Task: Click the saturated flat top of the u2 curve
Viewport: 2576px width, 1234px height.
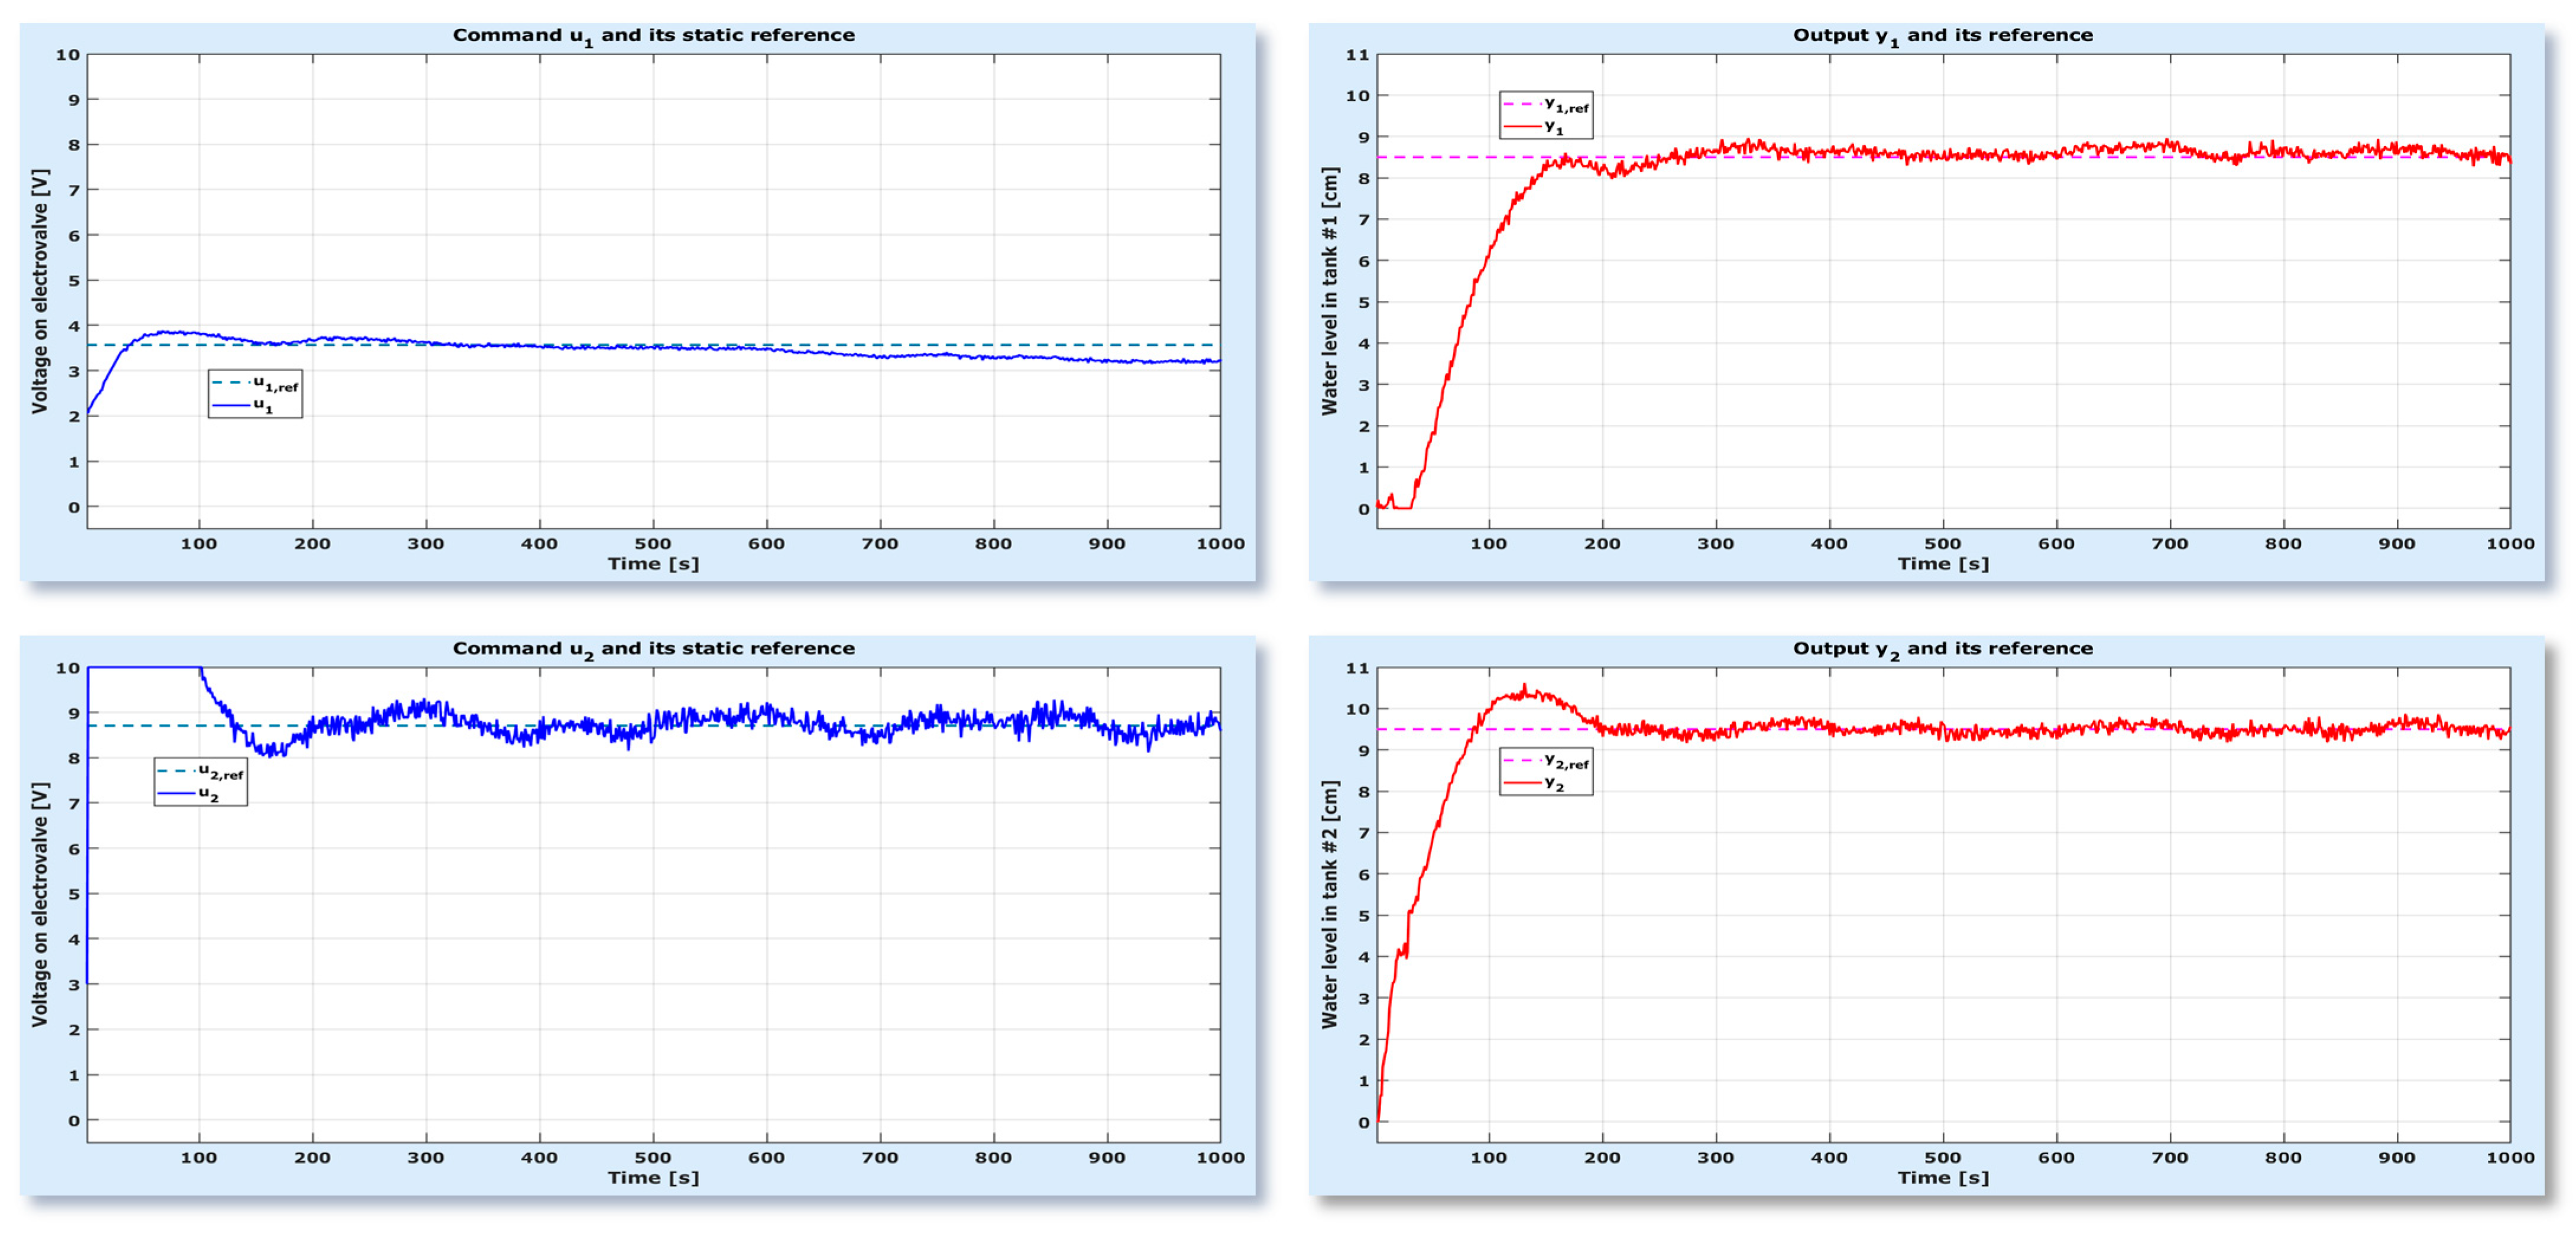Action: click(144, 668)
